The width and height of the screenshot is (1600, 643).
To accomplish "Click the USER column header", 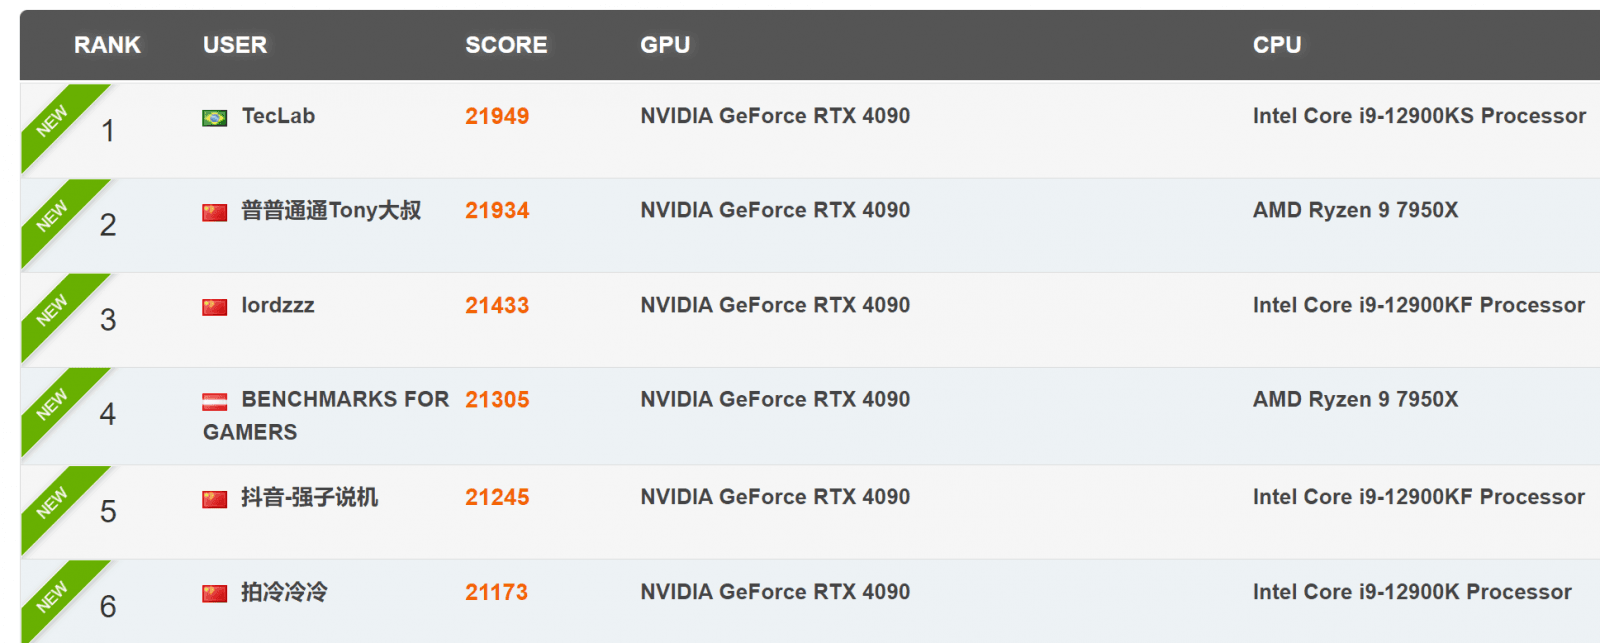I will 235,45.
